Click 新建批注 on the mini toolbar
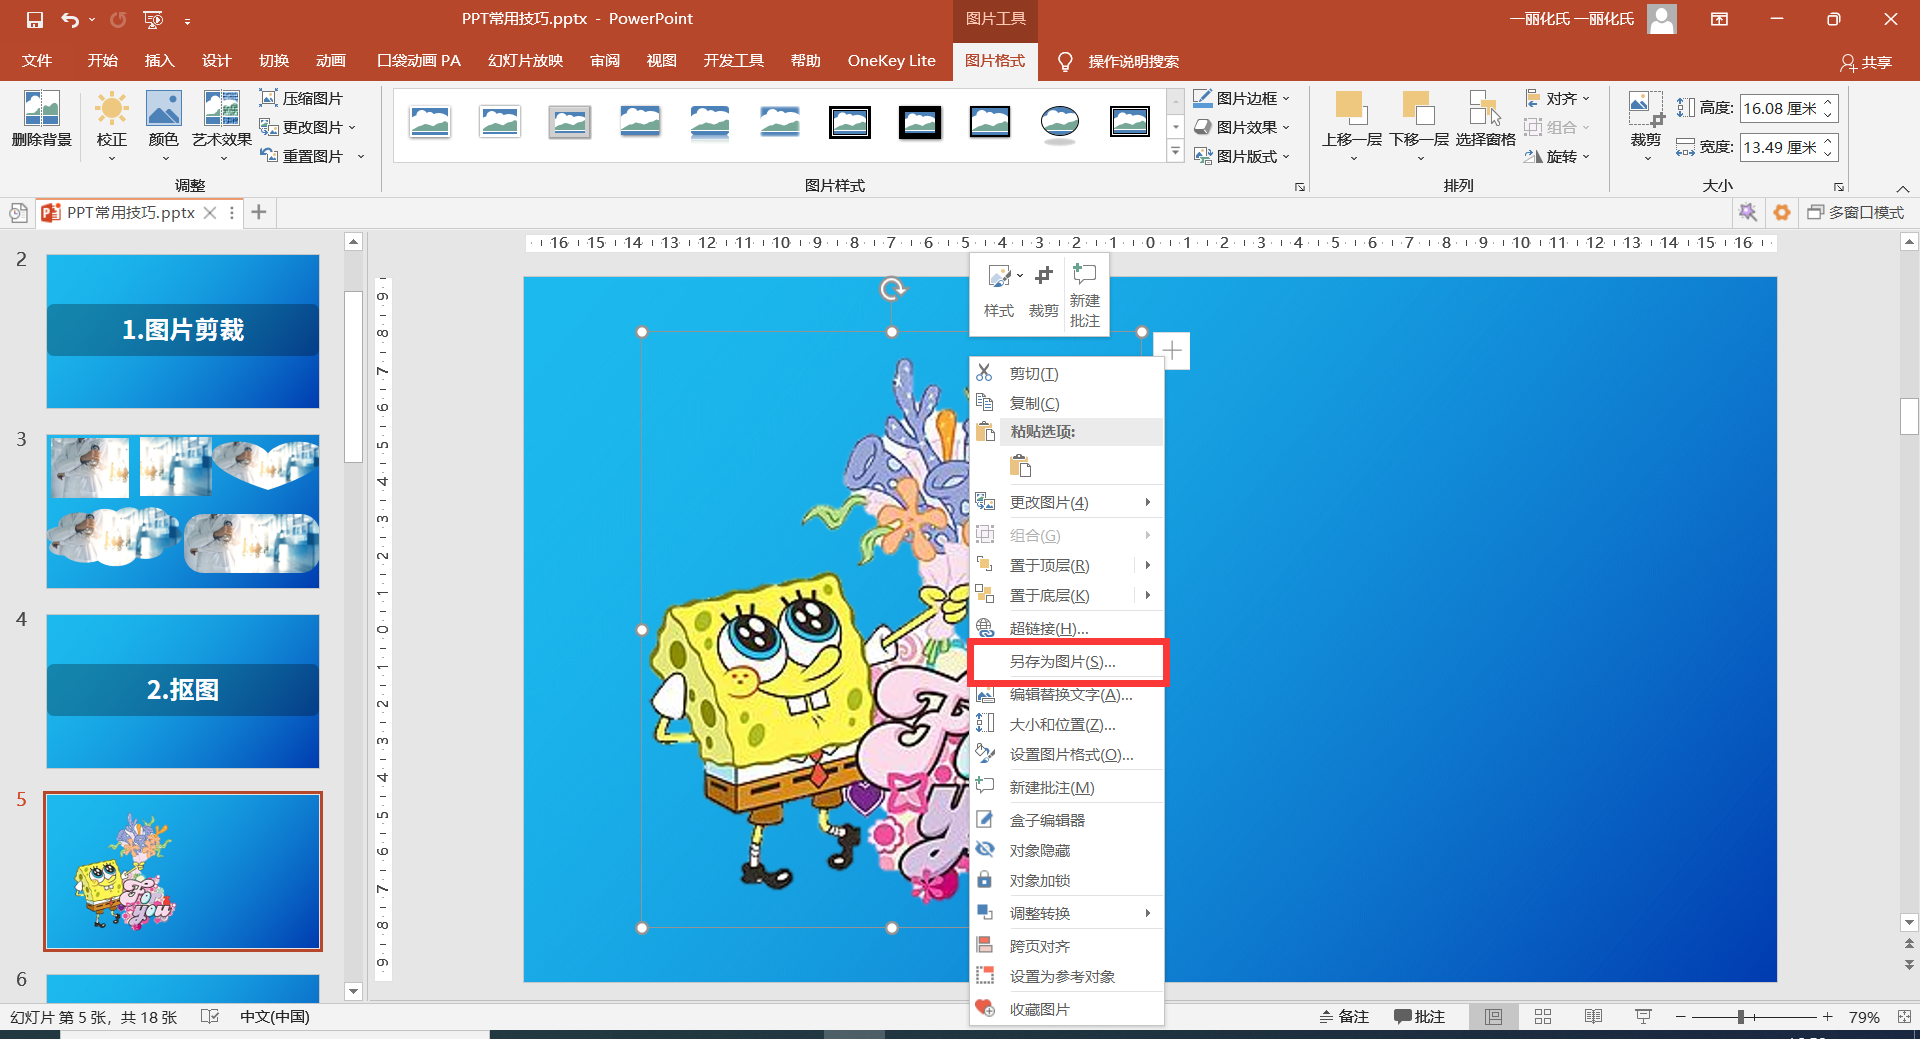 click(1085, 295)
